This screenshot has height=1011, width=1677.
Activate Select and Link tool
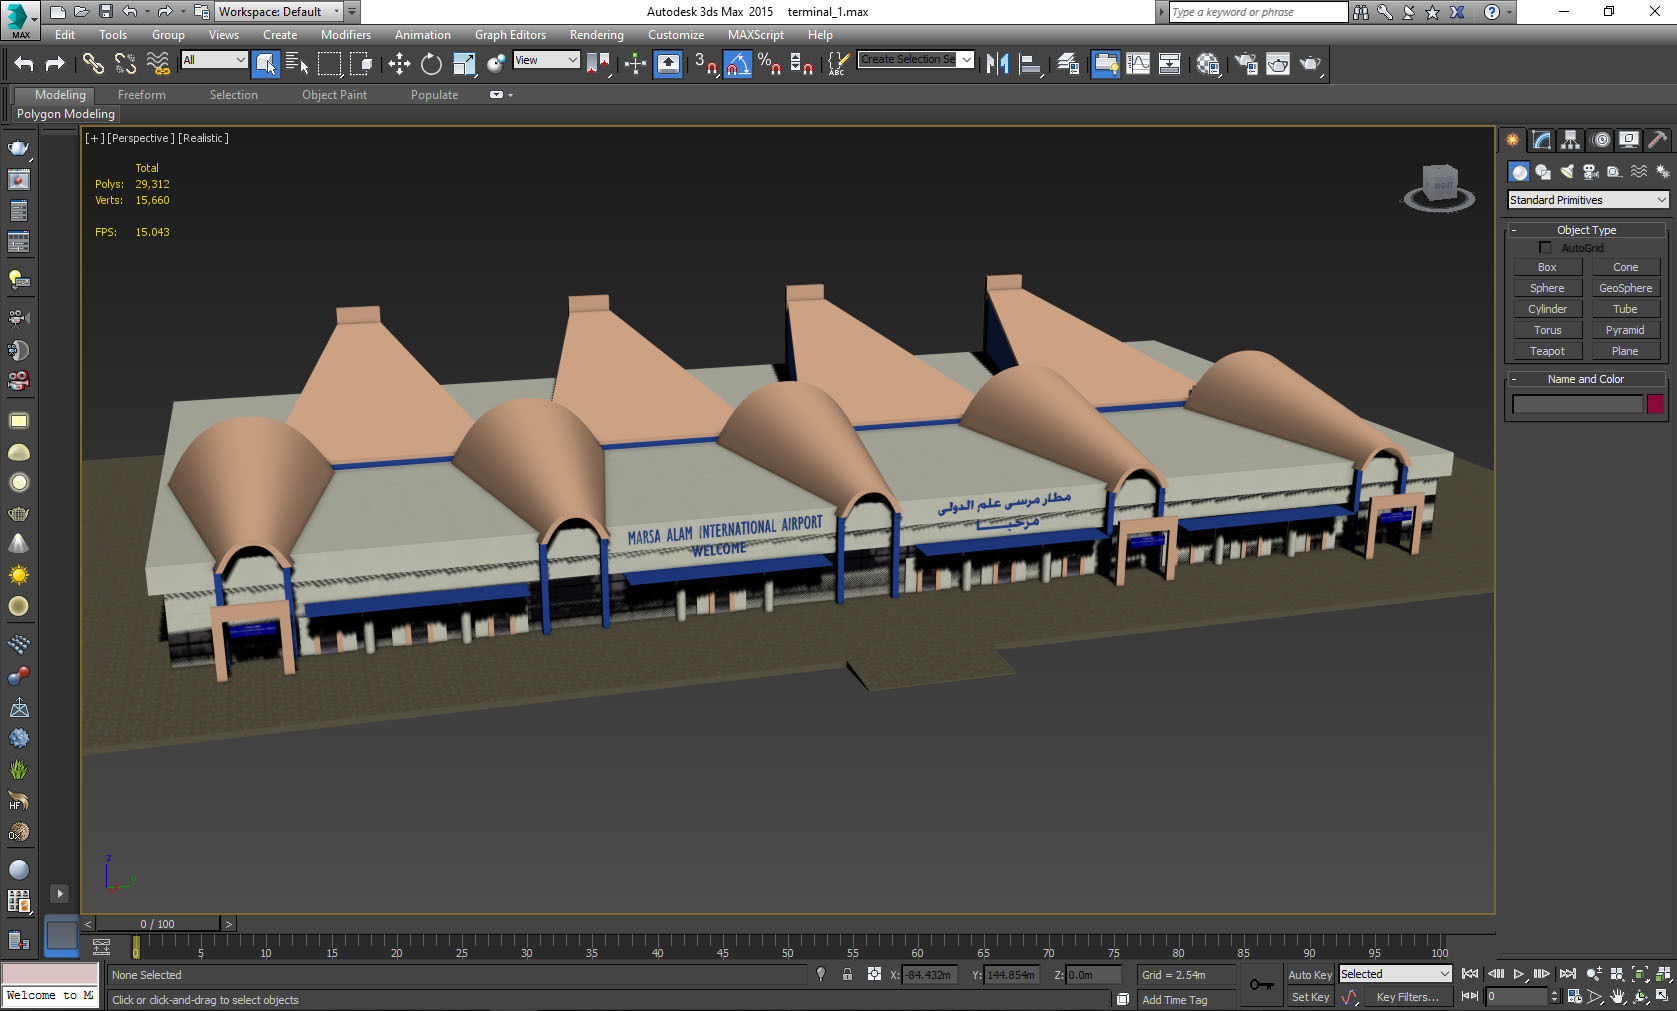[x=92, y=63]
